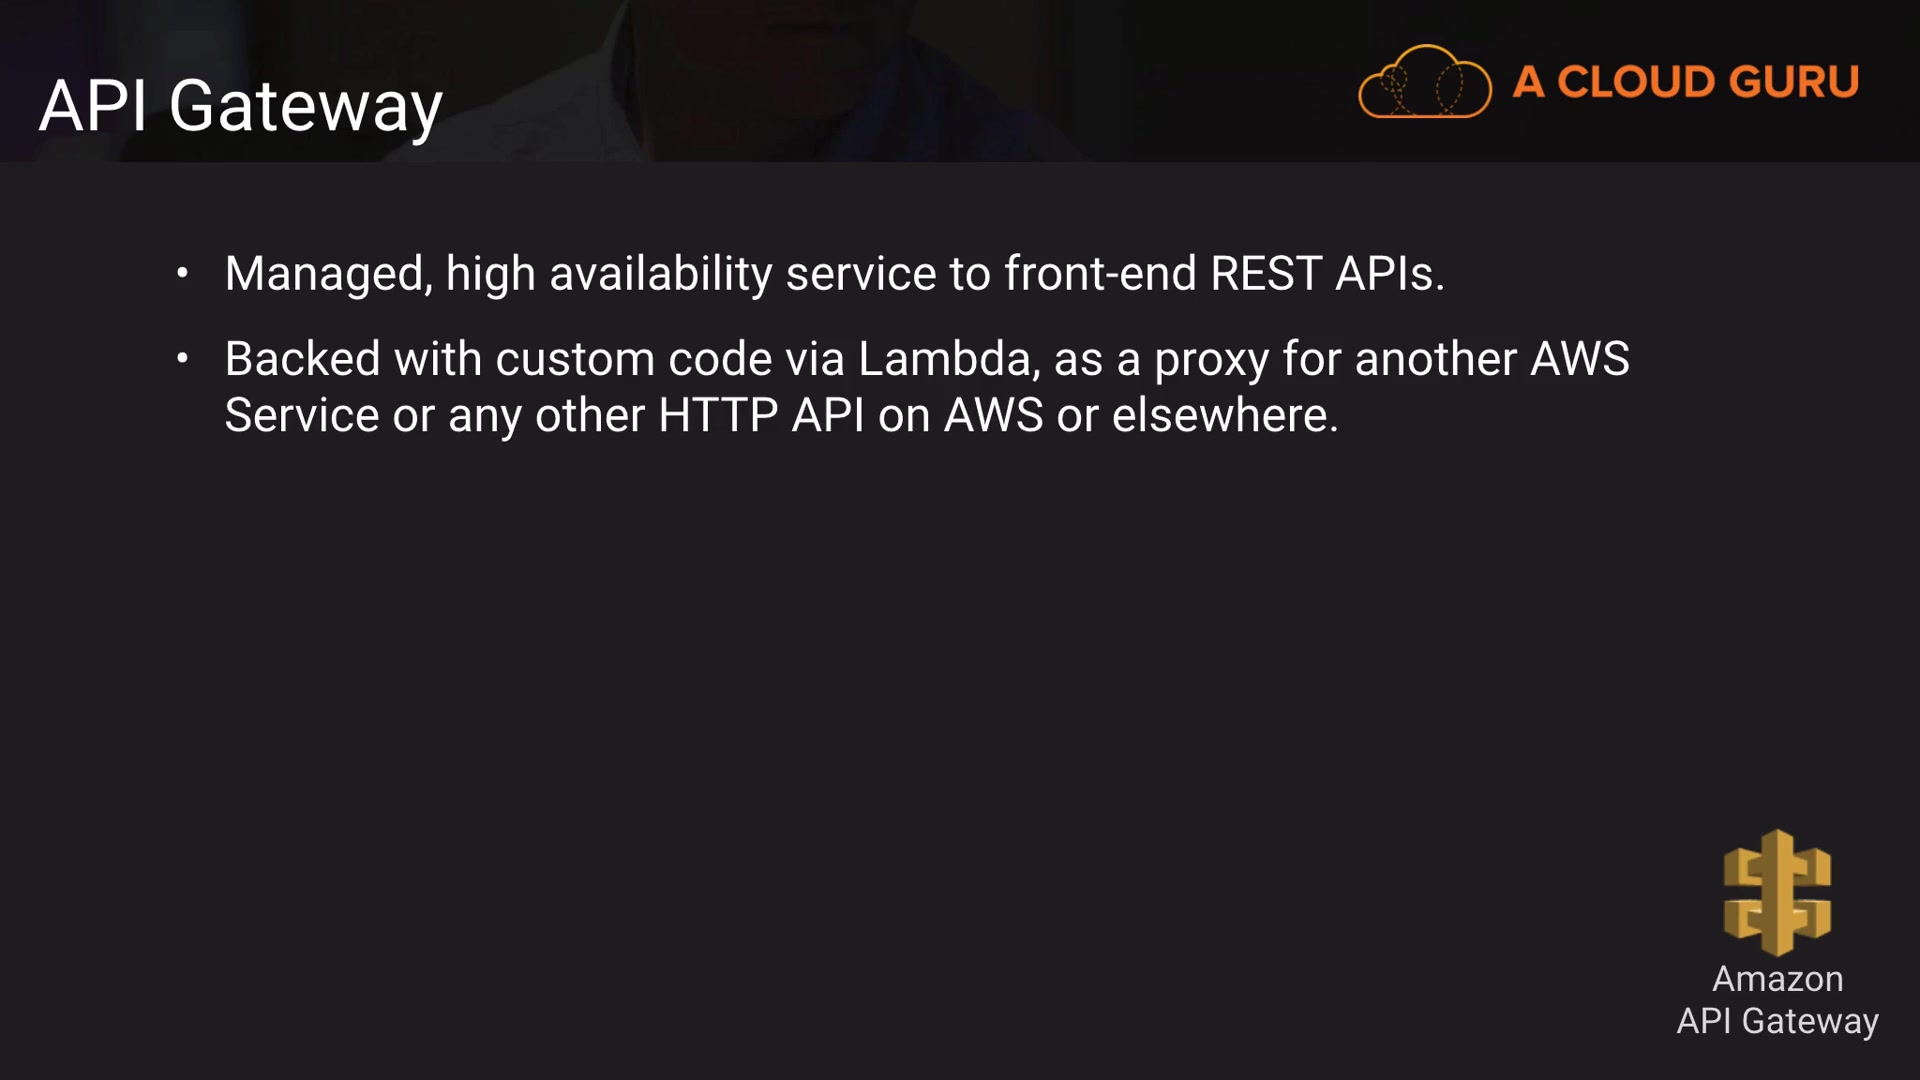Screen dimensions: 1920x1080
Task: Click the word Backed in second bullet
Action: pyautogui.click(x=302, y=359)
